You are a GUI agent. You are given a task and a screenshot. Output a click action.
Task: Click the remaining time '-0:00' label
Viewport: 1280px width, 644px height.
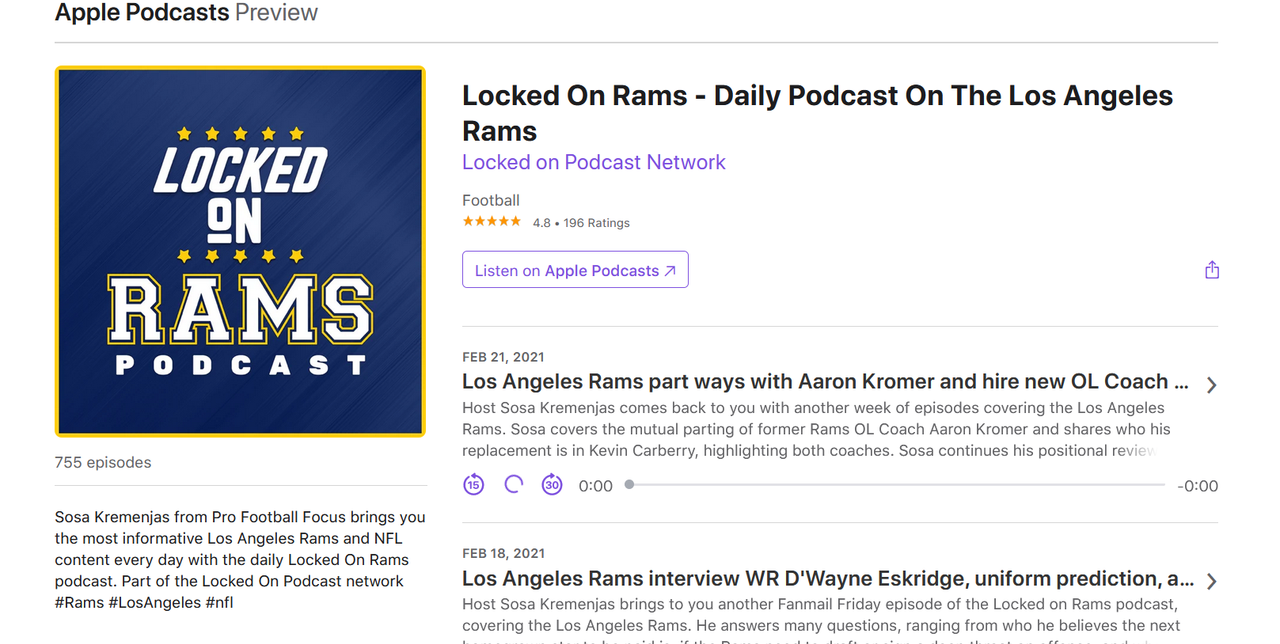(x=1198, y=486)
